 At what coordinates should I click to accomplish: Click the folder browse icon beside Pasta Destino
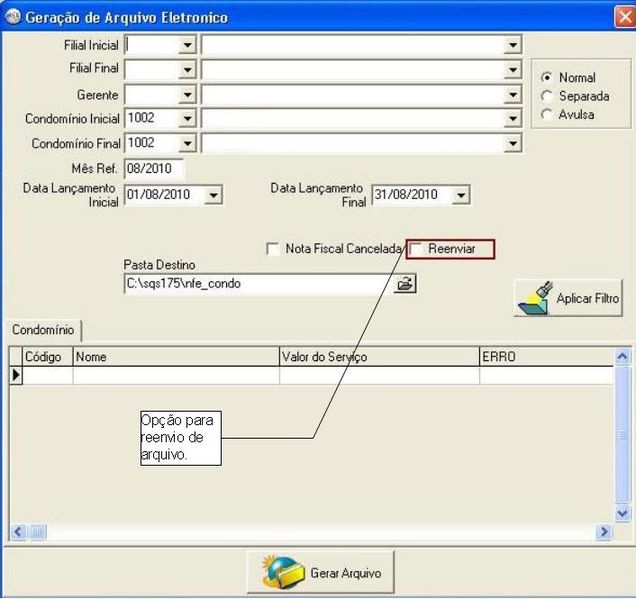(404, 284)
